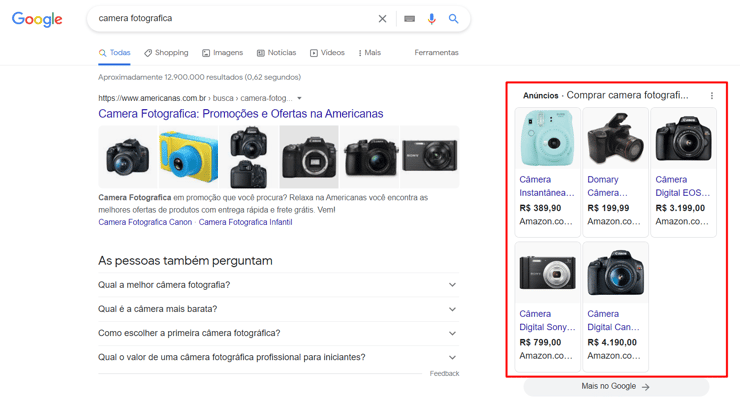
Task: Click the Feedback link
Action: click(444, 374)
